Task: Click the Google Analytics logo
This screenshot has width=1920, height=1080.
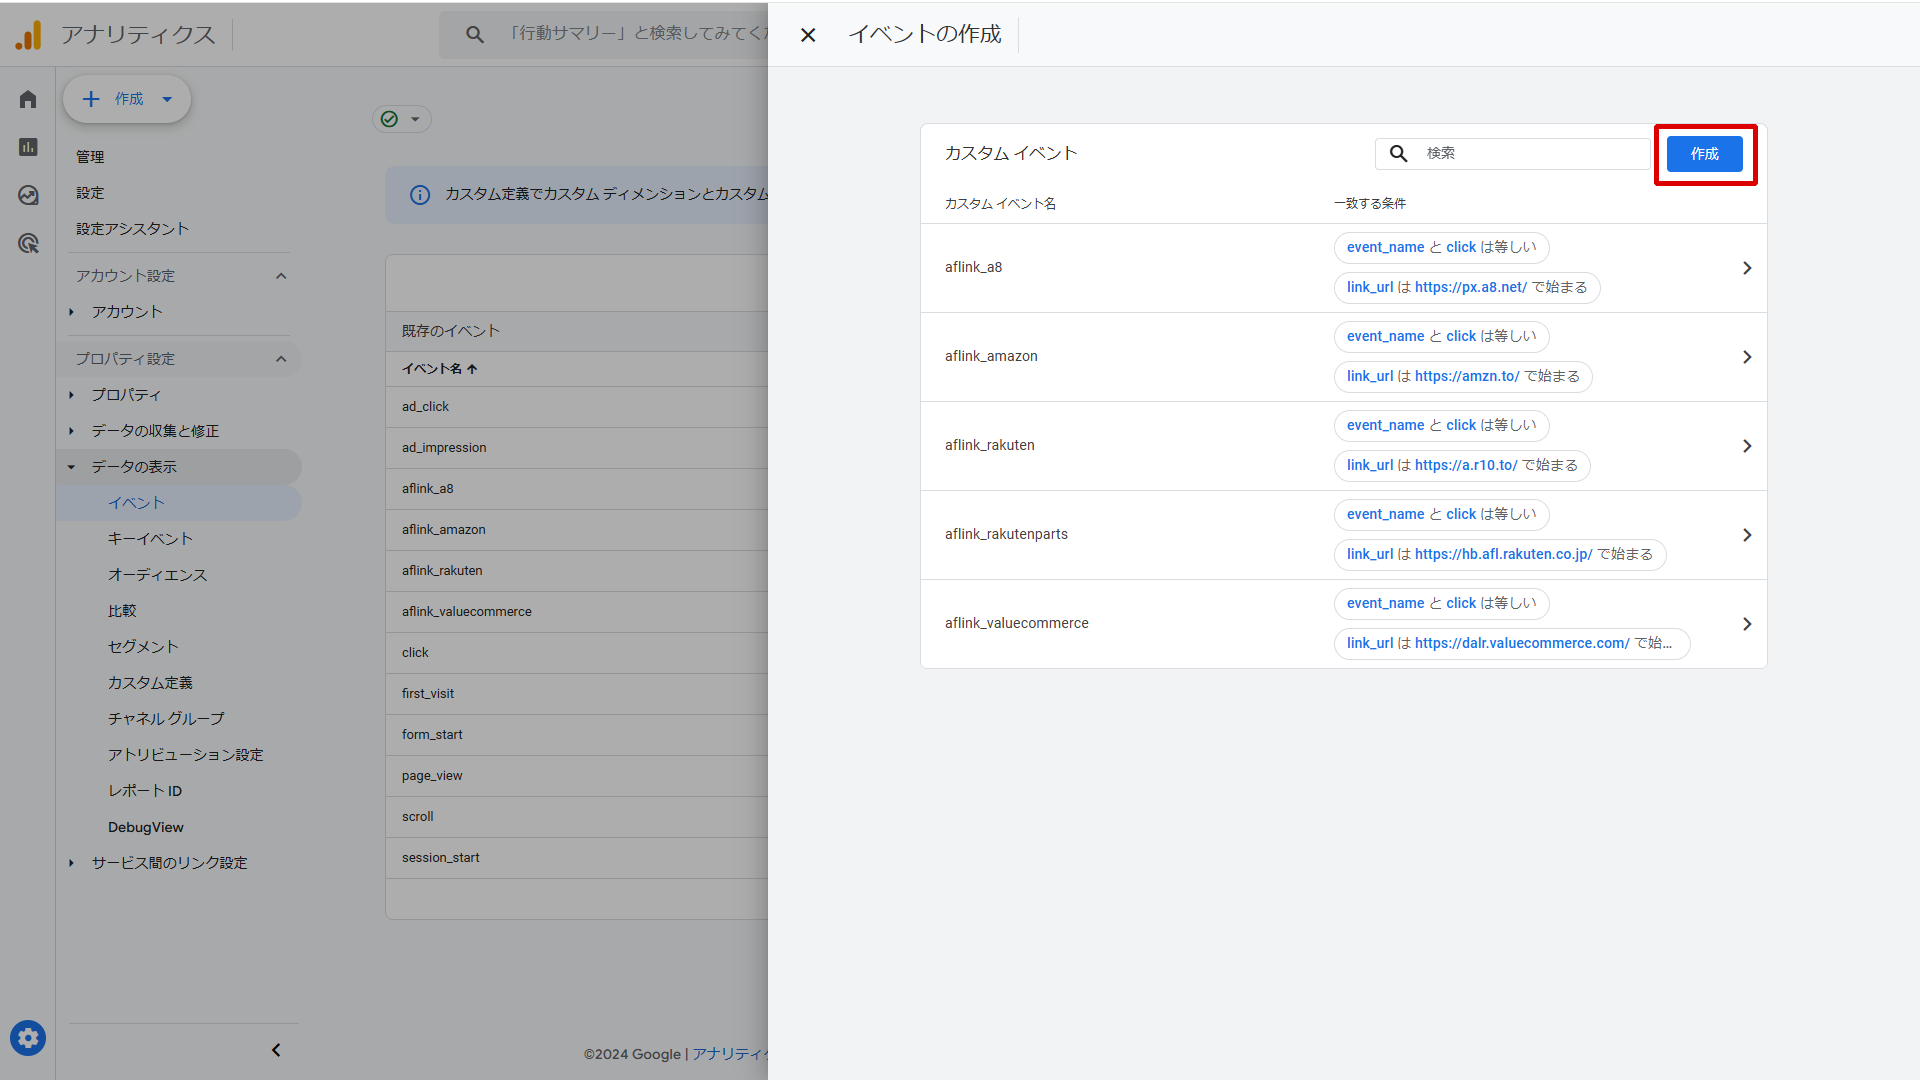Action: click(29, 35)
